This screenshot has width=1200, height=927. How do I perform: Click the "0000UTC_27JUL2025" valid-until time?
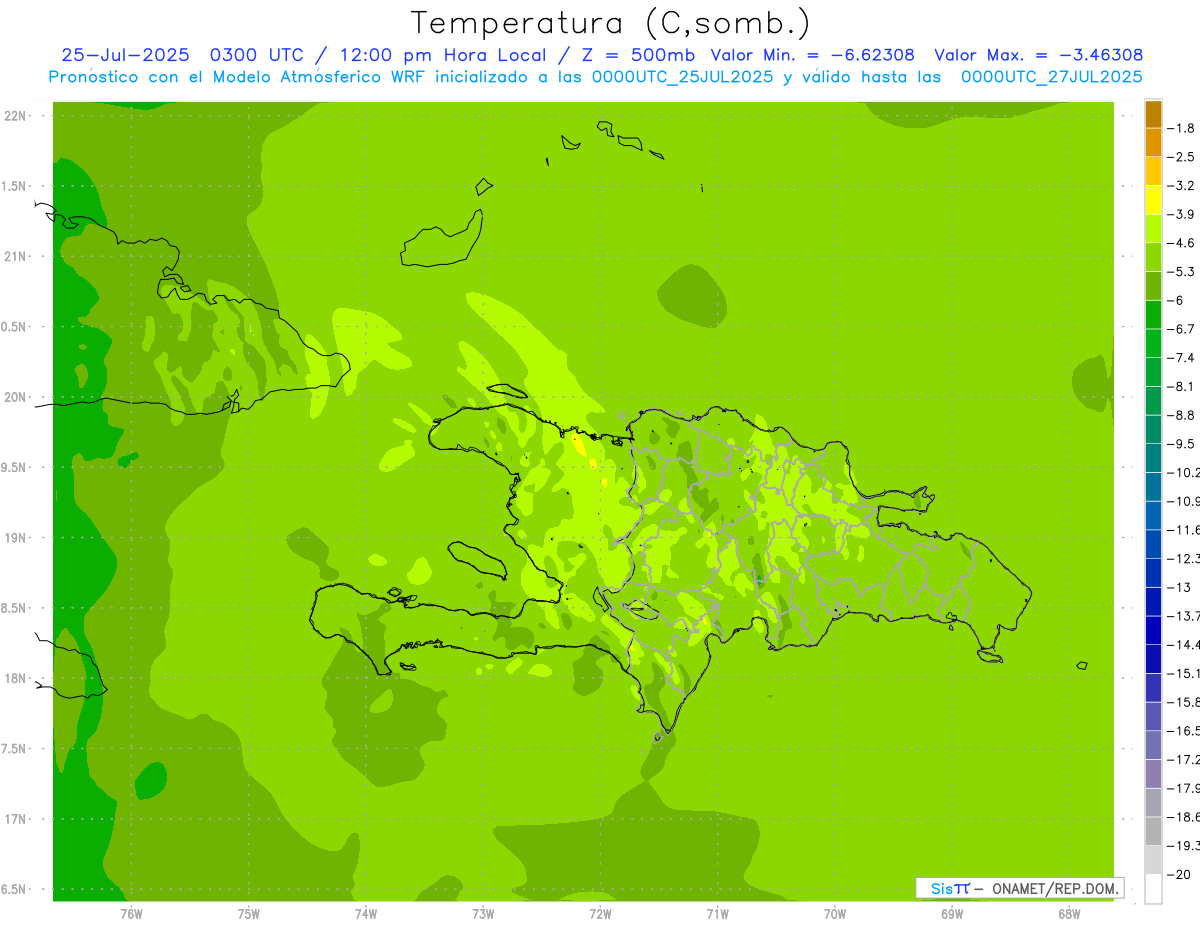click(x=1052, y=77)
